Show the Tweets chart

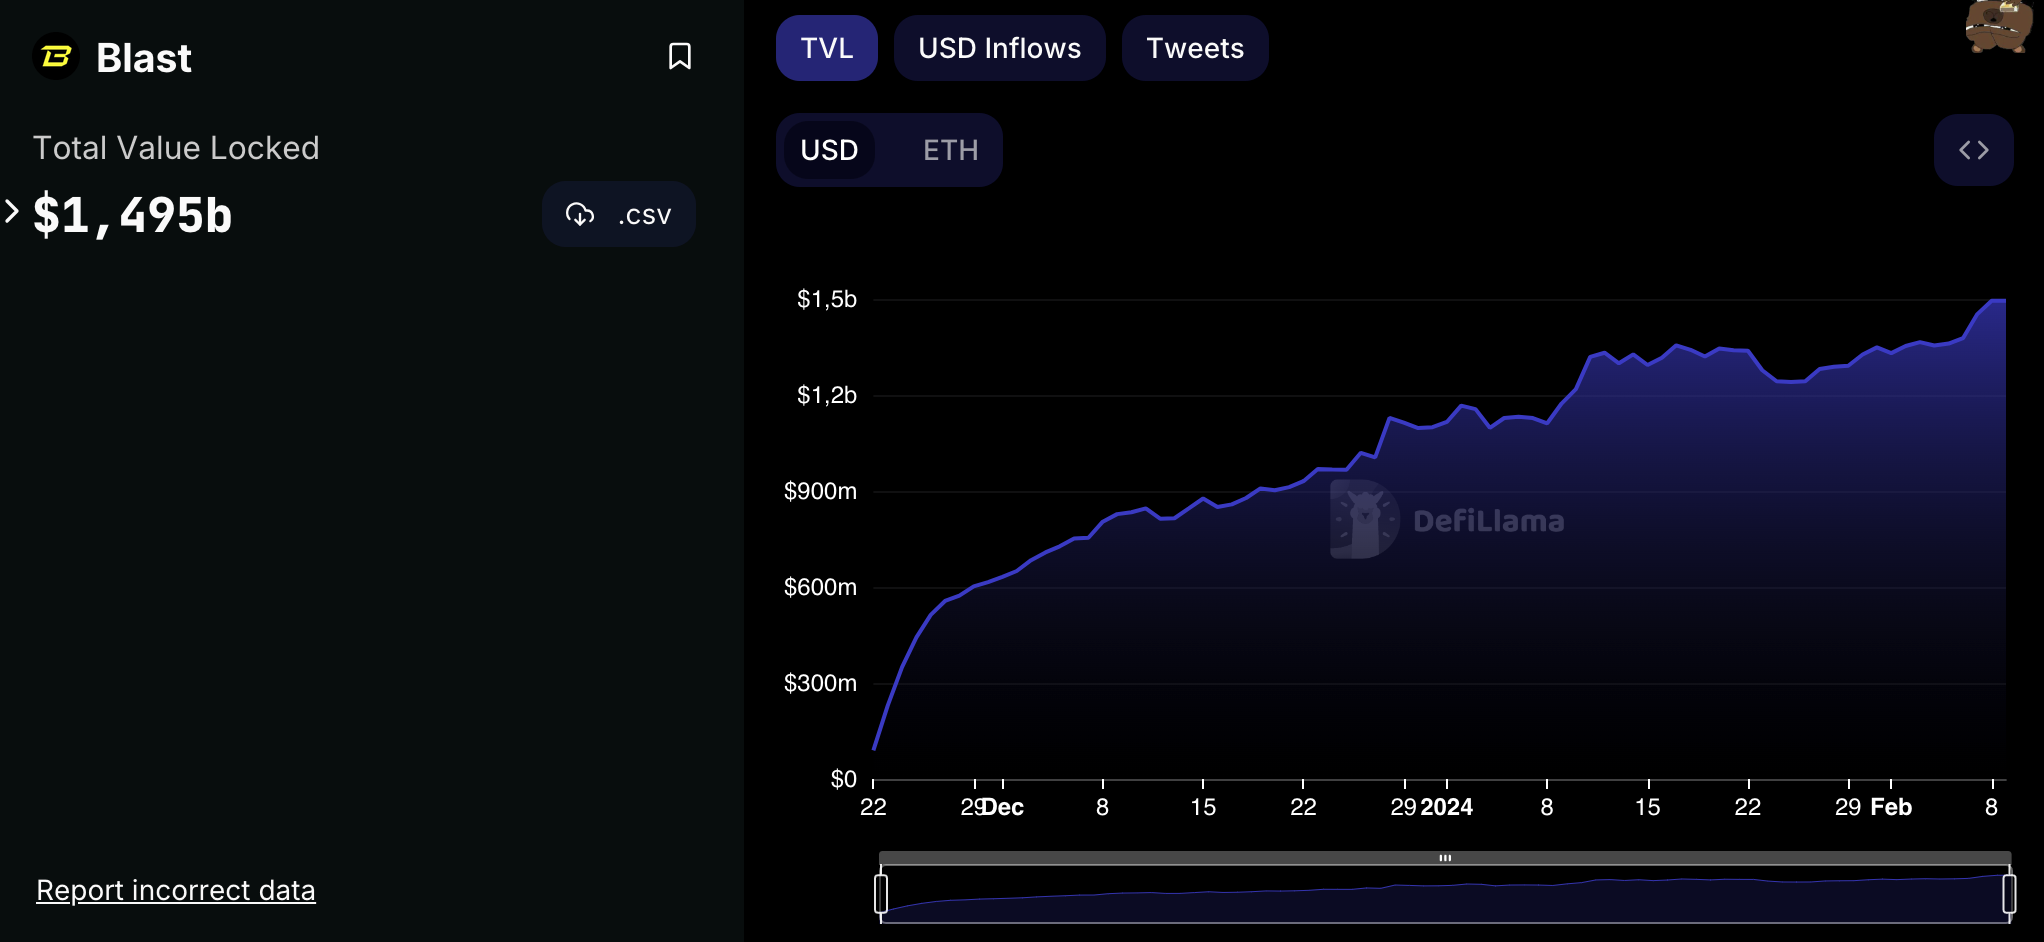[x=1195, y=48]
